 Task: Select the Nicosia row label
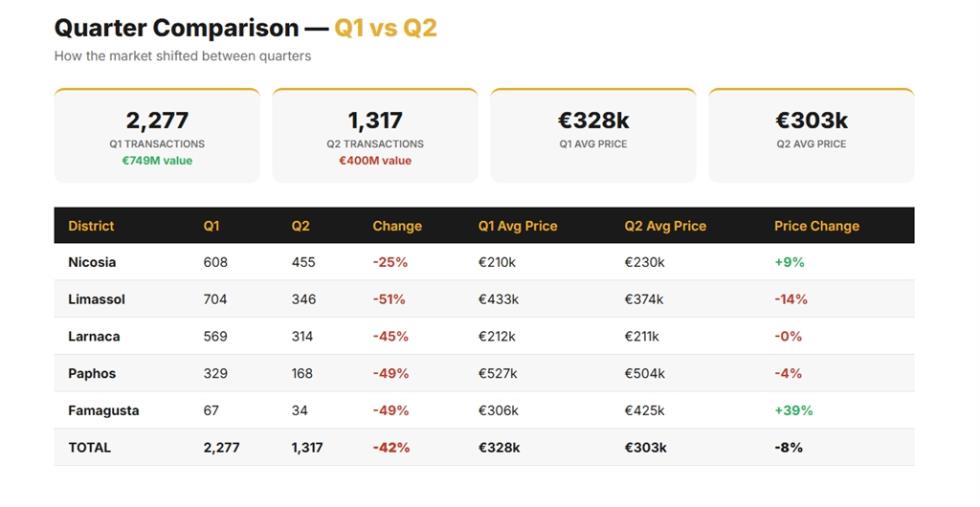tap(92, 262)
